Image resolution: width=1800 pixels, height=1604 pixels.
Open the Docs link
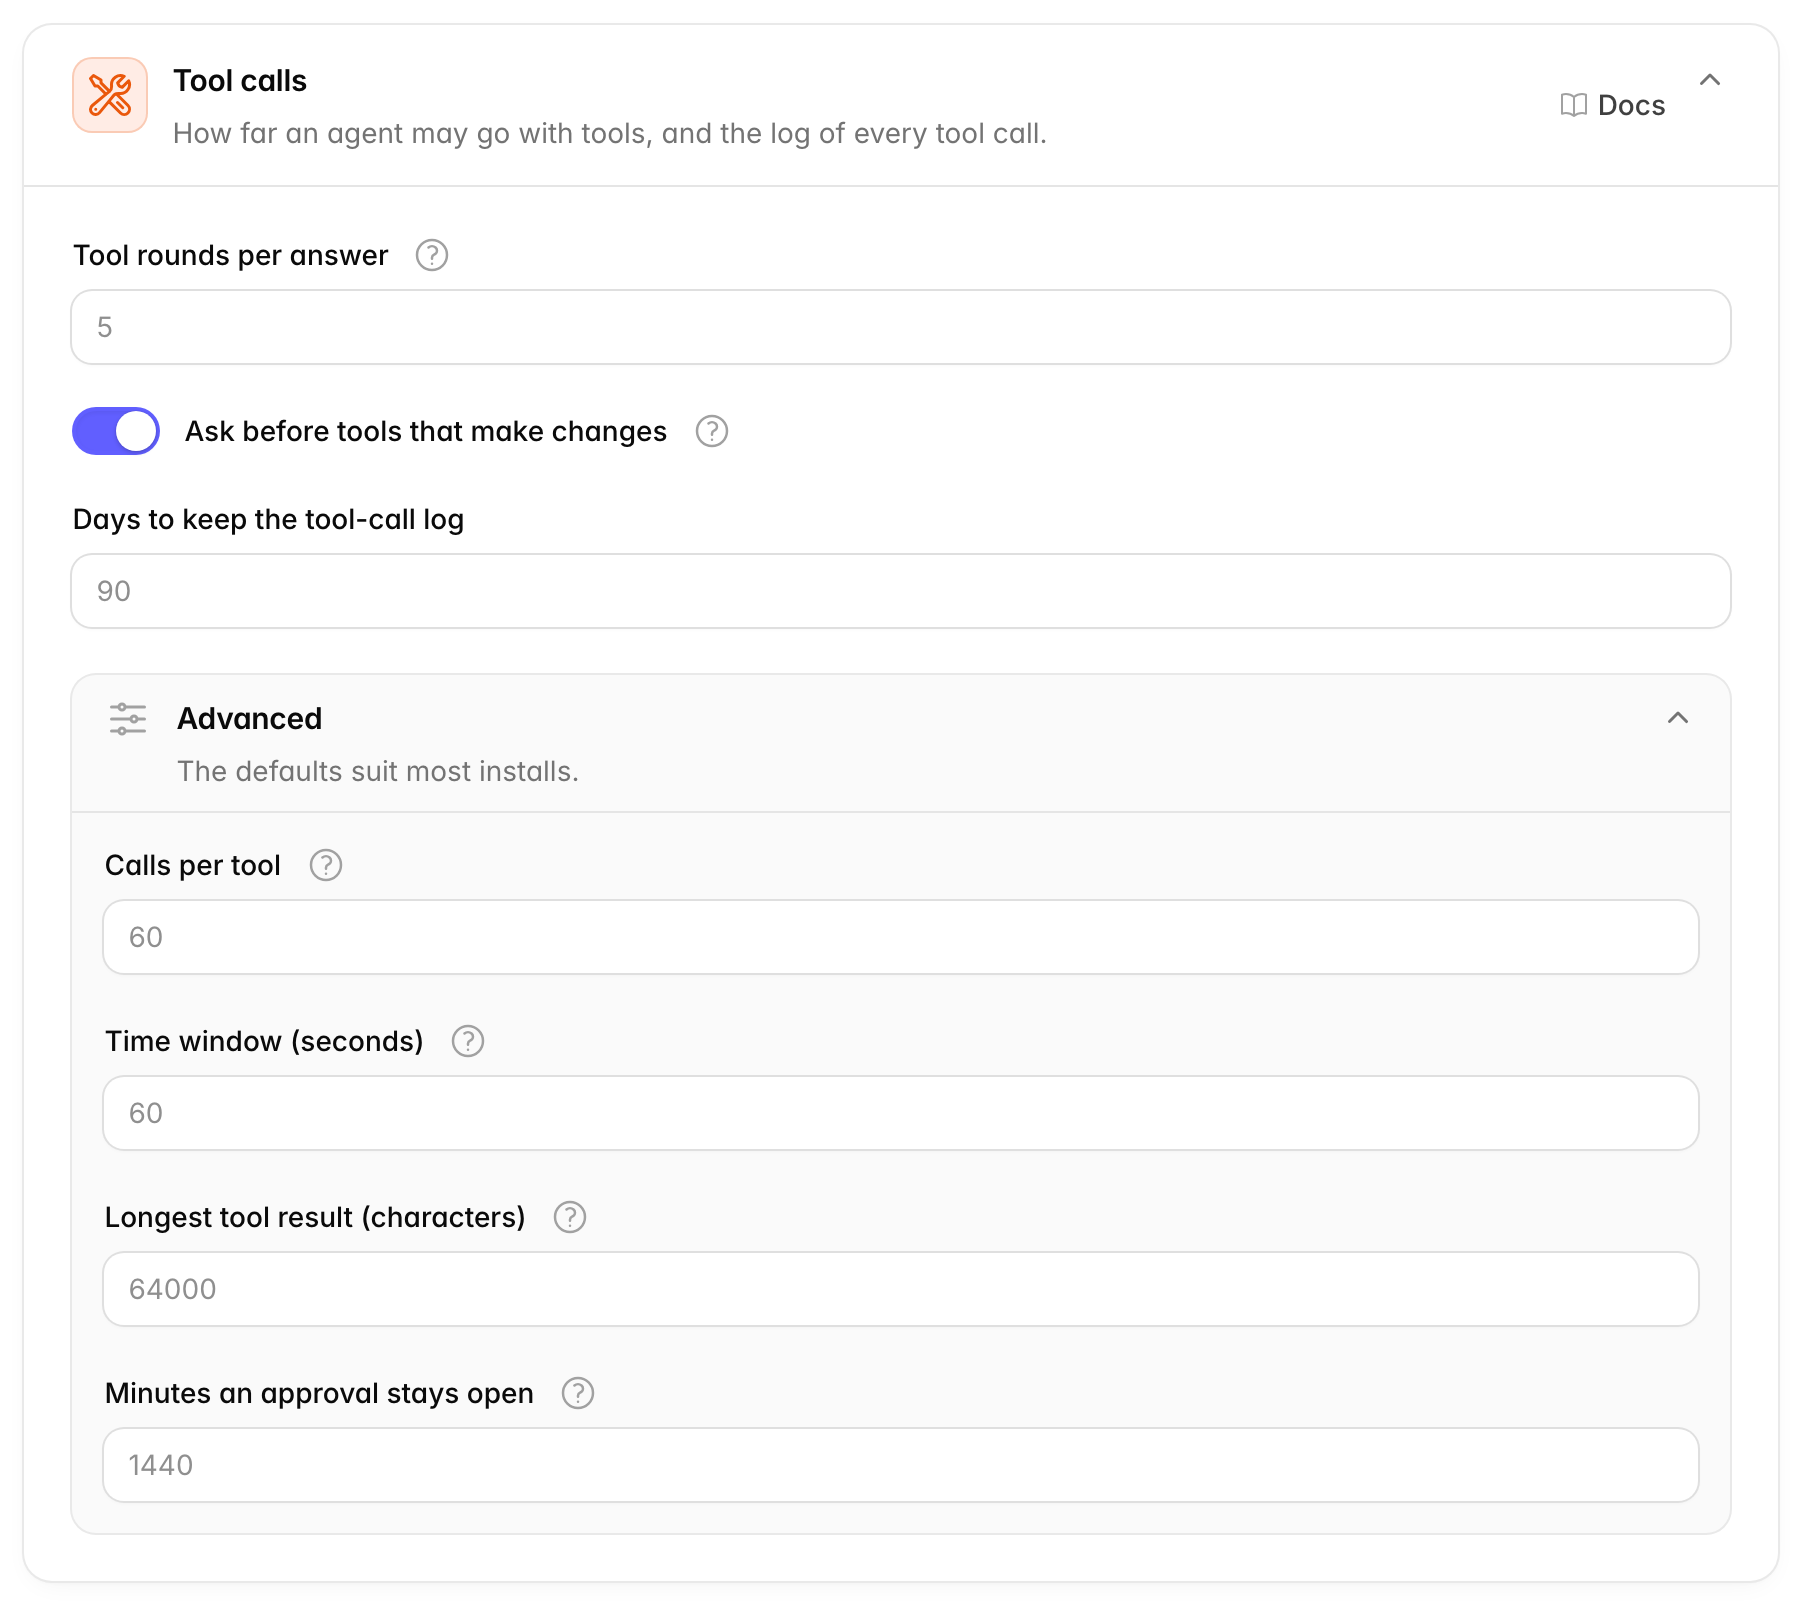(1612, 105)
